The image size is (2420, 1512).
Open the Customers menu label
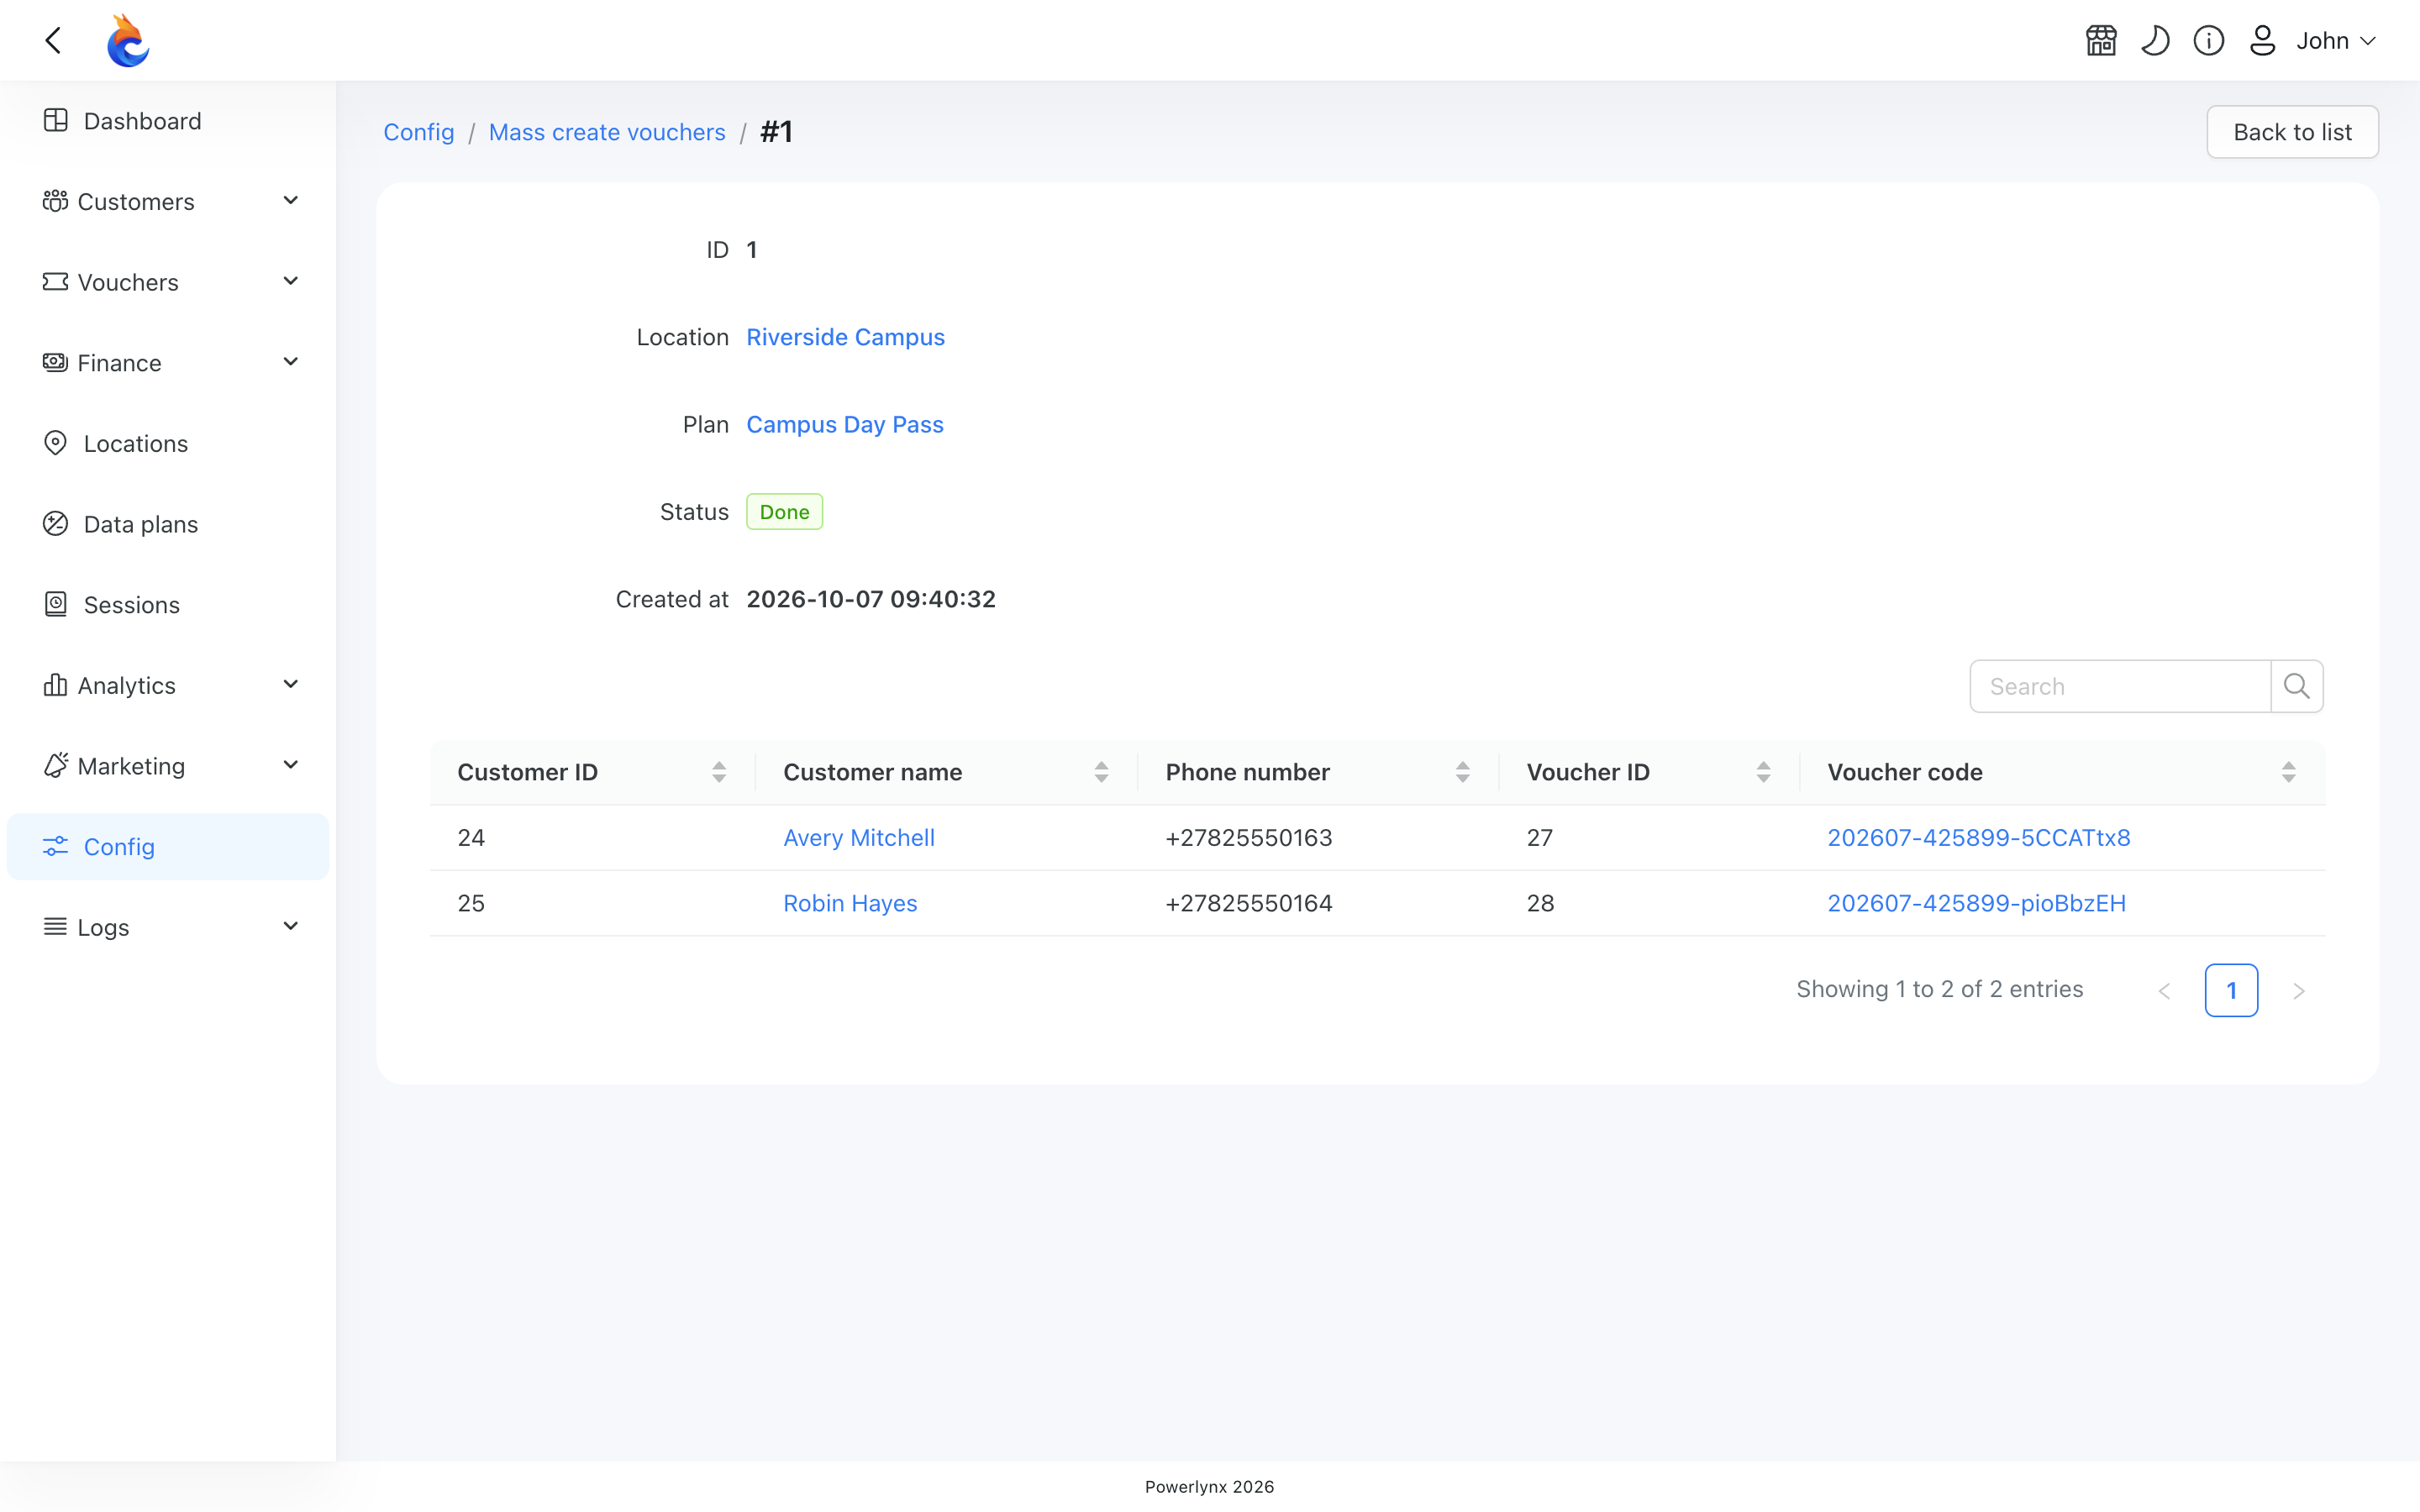pos(136,202)
